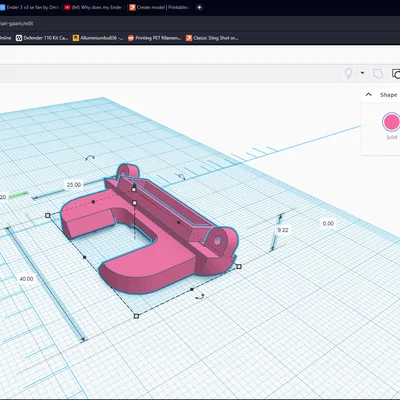Viewport: 400px width, 400px height.
Task: Click the rotation arrow below the model's front edge
Action: (200, 296)
